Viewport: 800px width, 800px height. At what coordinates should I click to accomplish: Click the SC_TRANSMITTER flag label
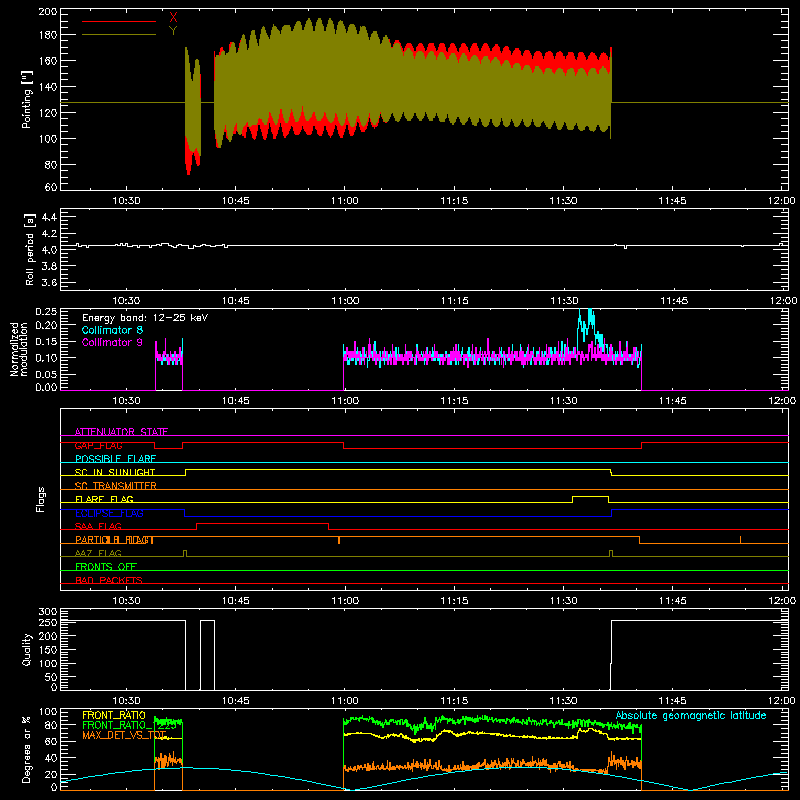[116, 486]
